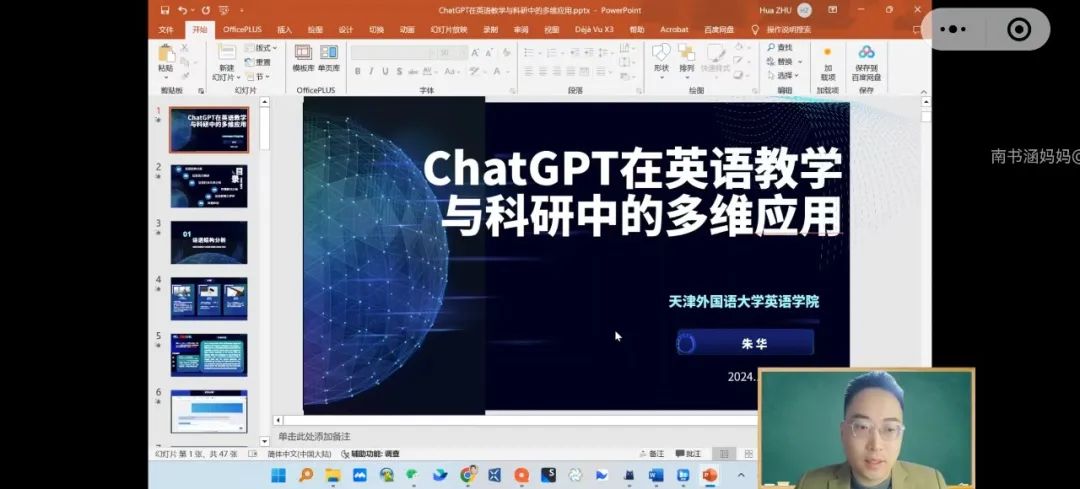Open the 排列 arrange menu

pyautogui.click(x=687, y=59)
